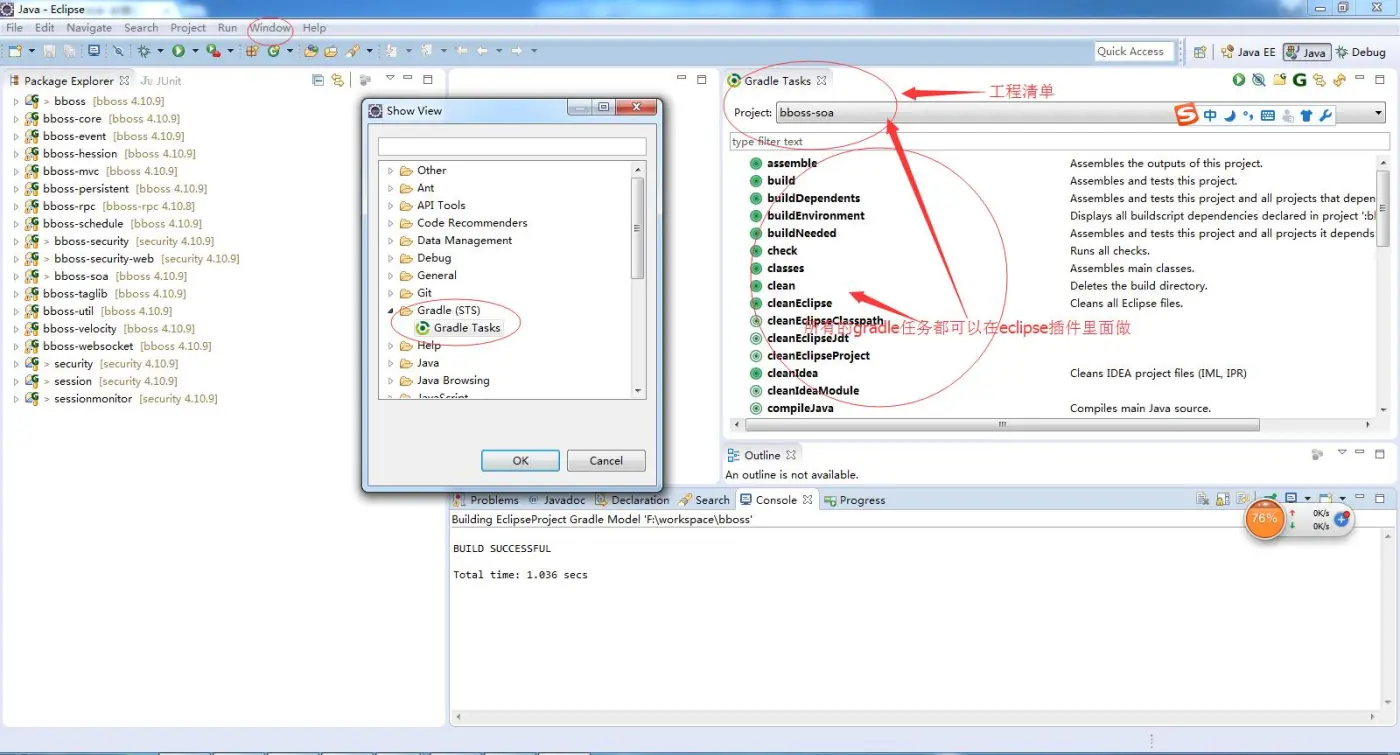
Task: Click the Debug bug icon in the main toolbar
Action: (x=144, y=51)
